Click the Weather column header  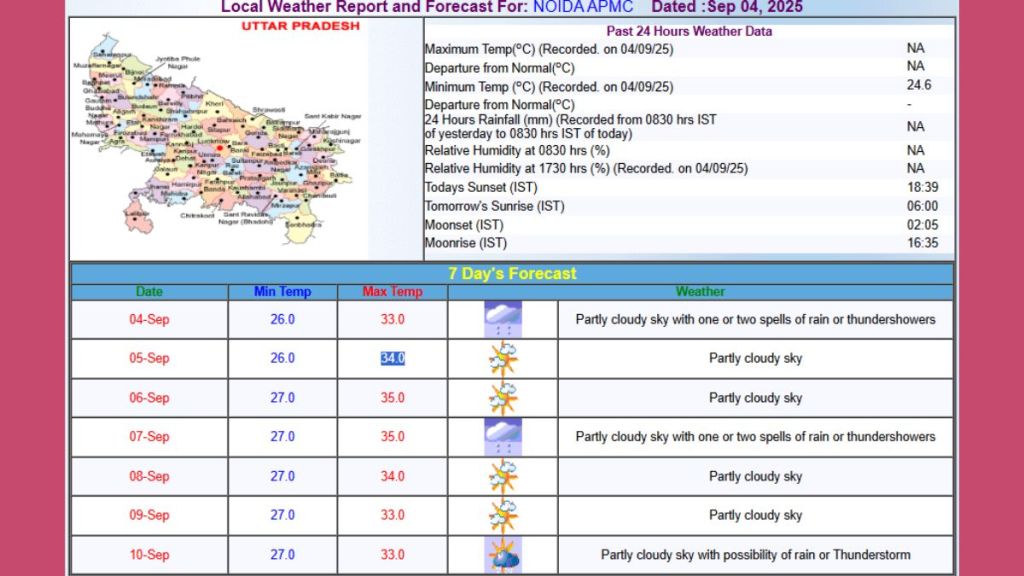[700, 292]
